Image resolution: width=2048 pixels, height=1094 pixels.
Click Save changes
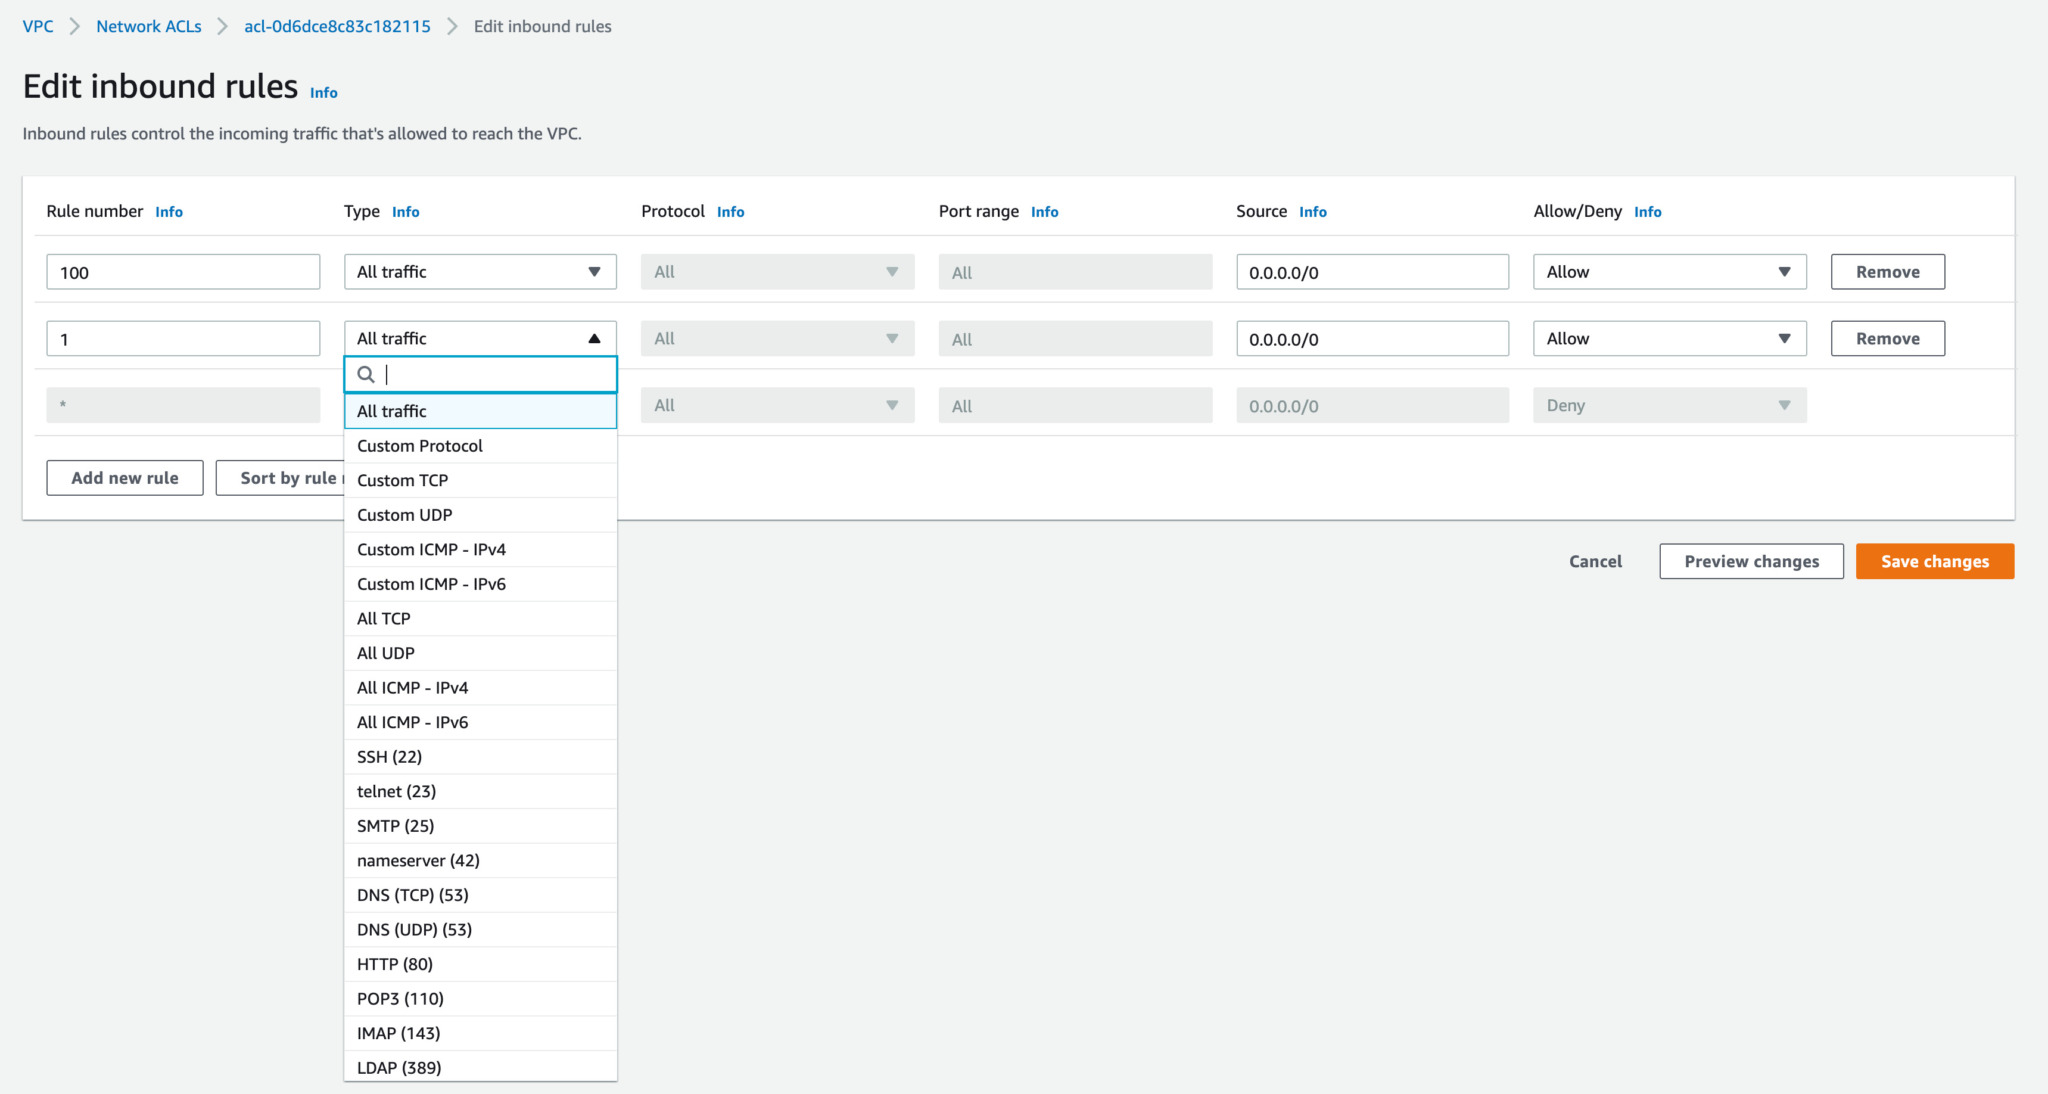pos(1934,561)
